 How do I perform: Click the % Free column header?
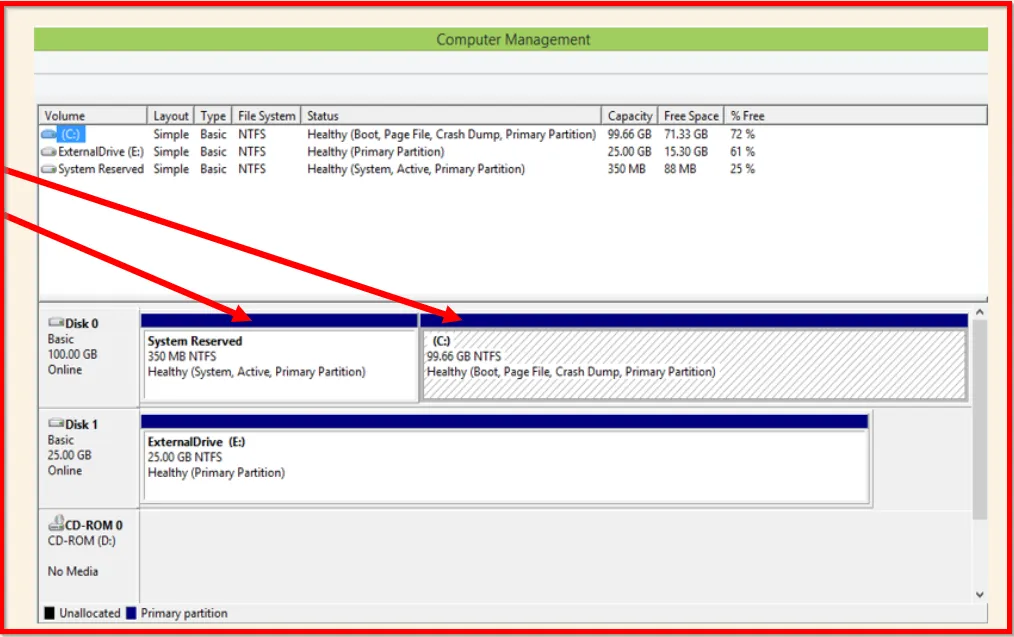tap(748, 116)
